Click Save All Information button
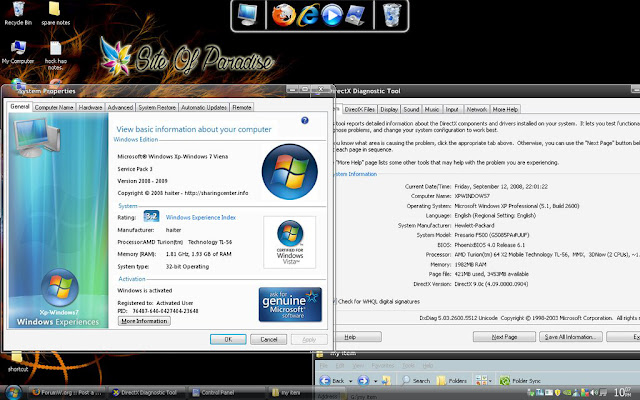This screenshot has width=640, height=400. [571, 337]
